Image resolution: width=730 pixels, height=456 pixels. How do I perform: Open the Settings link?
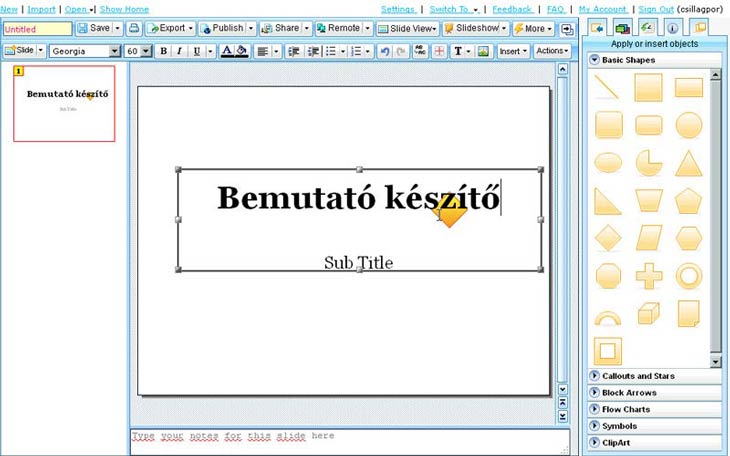click(x=399, y=9)
